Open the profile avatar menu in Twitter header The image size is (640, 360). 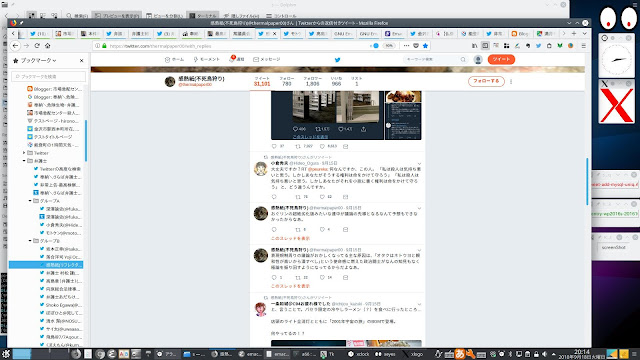478,60
